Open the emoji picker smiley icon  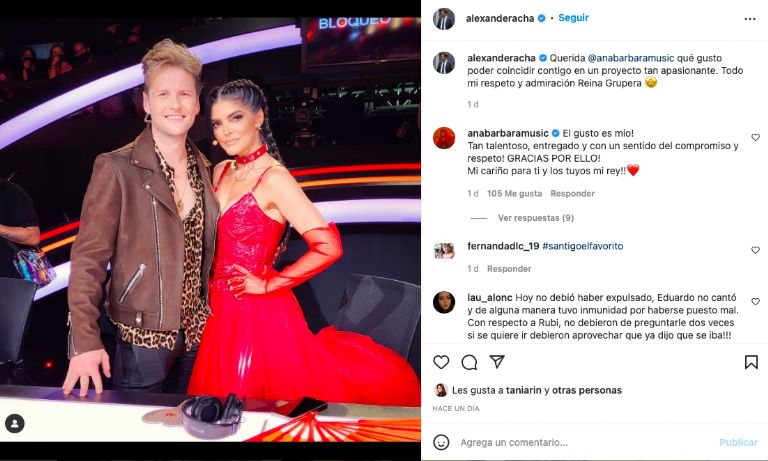pyautogui.click(x=441, y=442)
